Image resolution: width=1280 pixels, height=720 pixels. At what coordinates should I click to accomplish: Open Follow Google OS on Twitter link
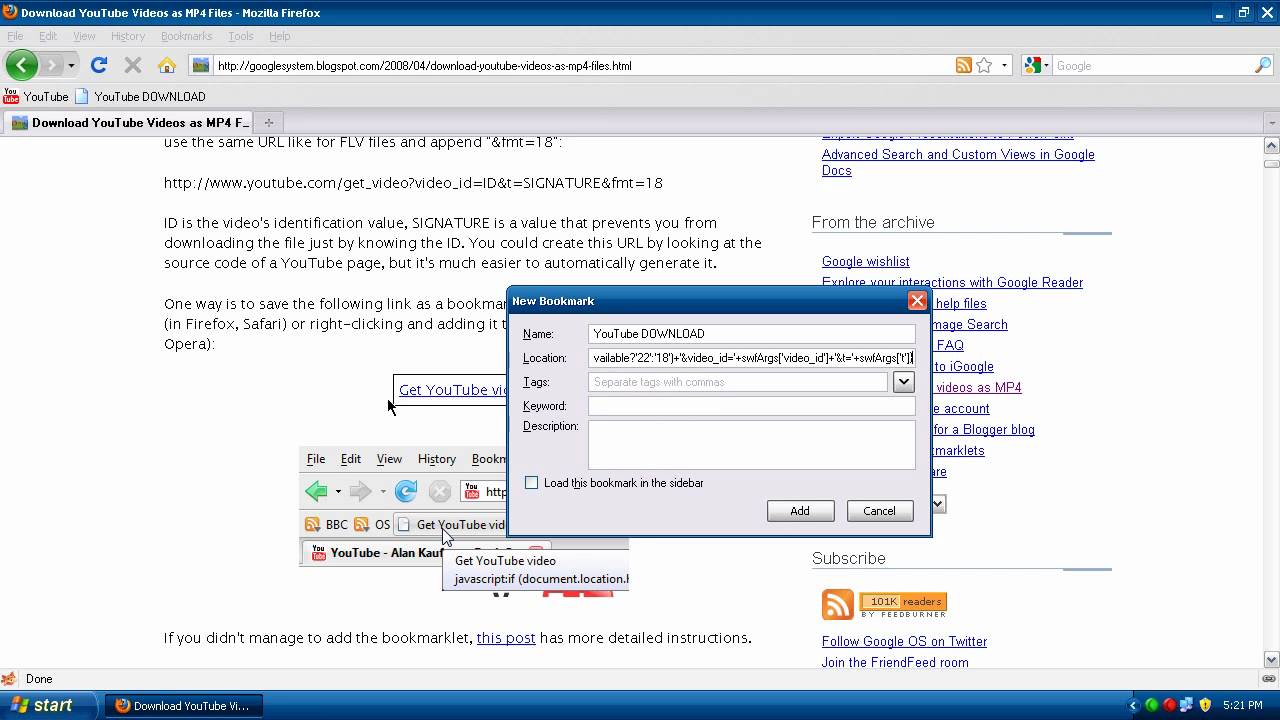[904, 641]
